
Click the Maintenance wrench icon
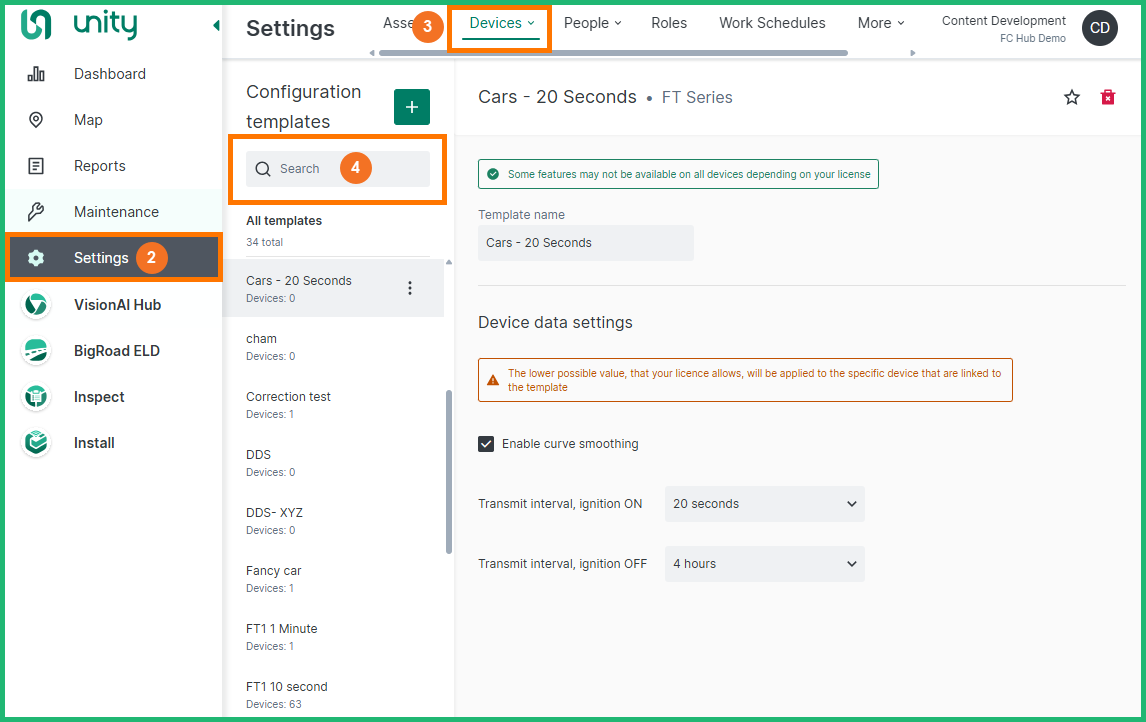pos(36,212)
